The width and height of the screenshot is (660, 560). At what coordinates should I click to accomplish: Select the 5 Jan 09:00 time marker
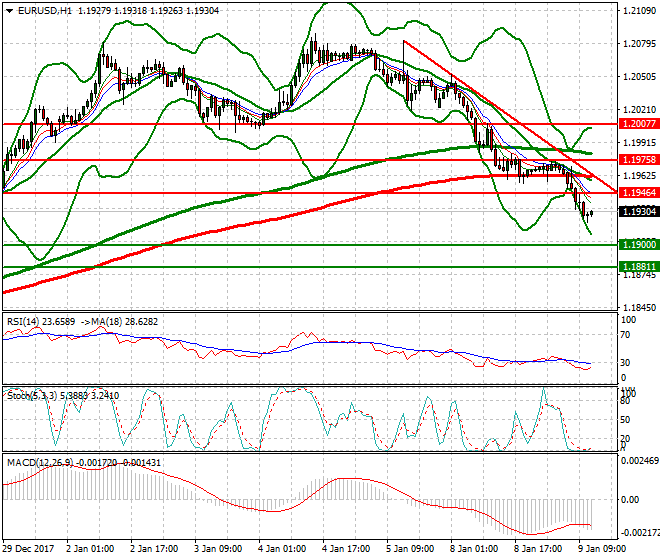coord(409,550)
